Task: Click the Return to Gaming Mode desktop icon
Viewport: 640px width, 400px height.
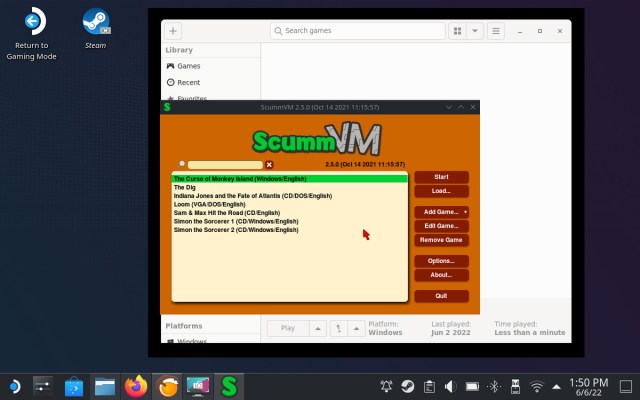Action: pos(32,33)
